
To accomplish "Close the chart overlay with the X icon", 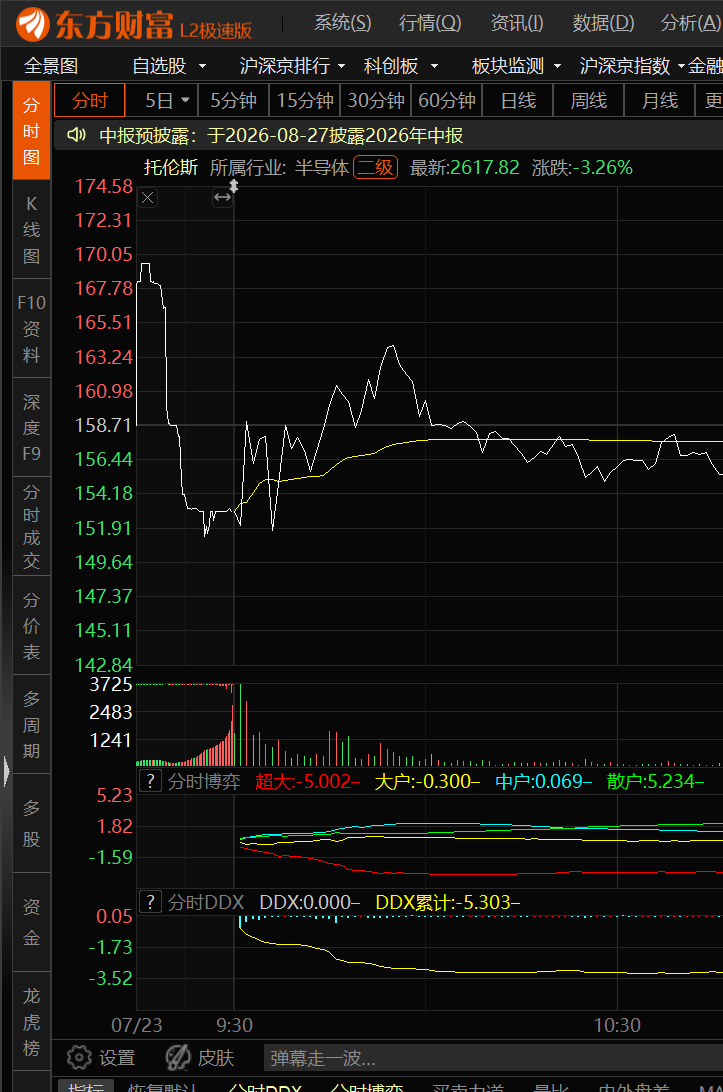I will [x=148, y=198].
